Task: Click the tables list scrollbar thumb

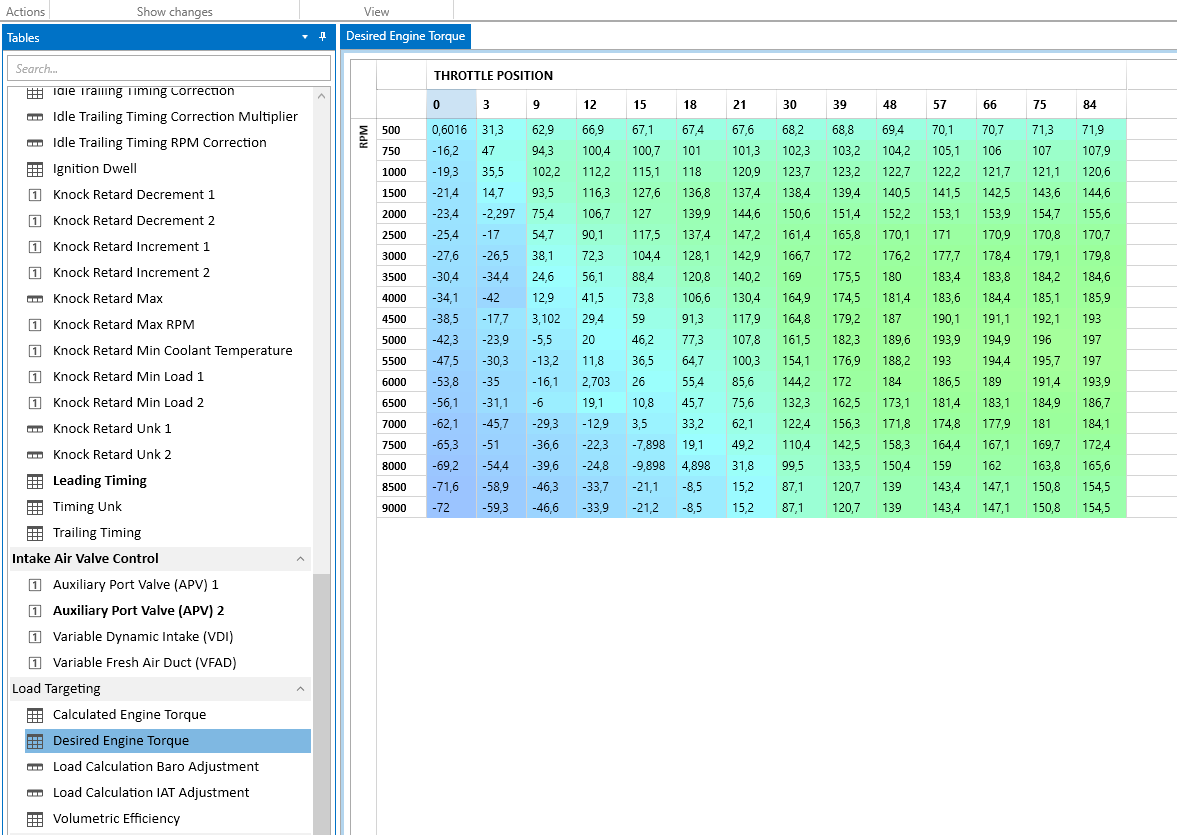Action: pos(321,704)
